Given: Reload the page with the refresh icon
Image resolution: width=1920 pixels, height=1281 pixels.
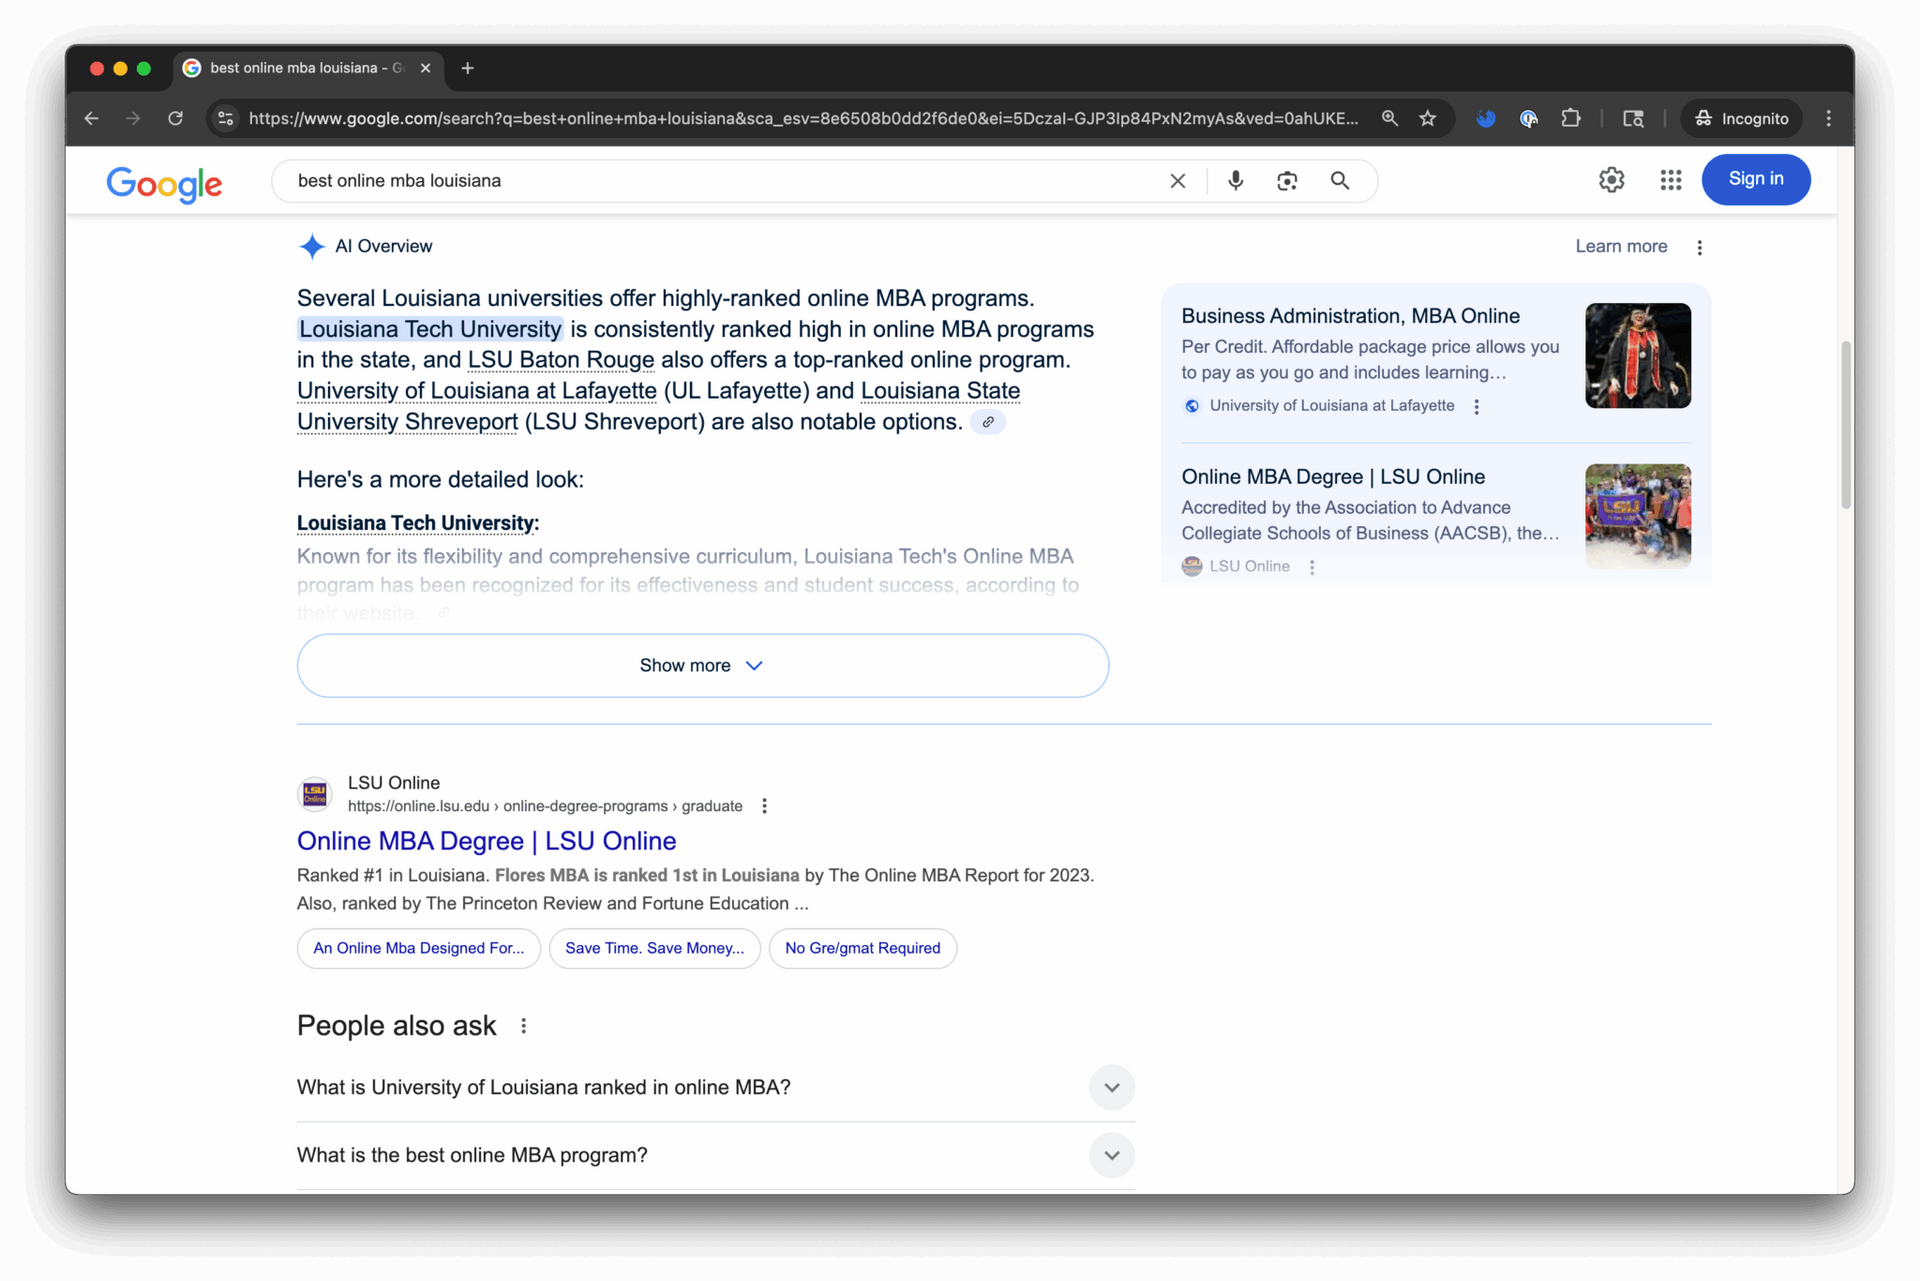Looking at the screenshot, I should pos(175,118).
